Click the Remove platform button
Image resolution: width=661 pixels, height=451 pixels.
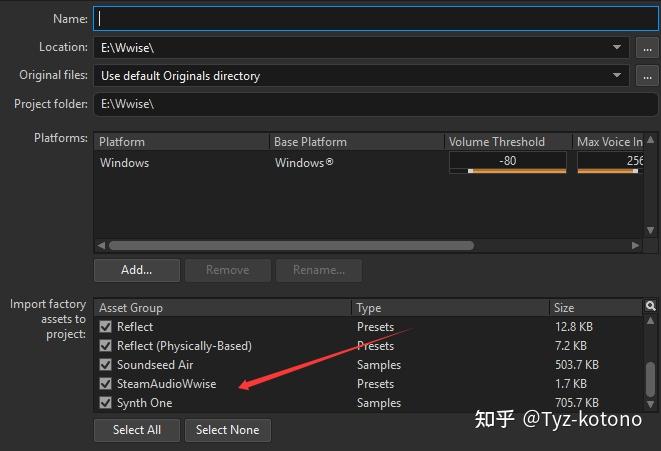(x=228, y=270)
